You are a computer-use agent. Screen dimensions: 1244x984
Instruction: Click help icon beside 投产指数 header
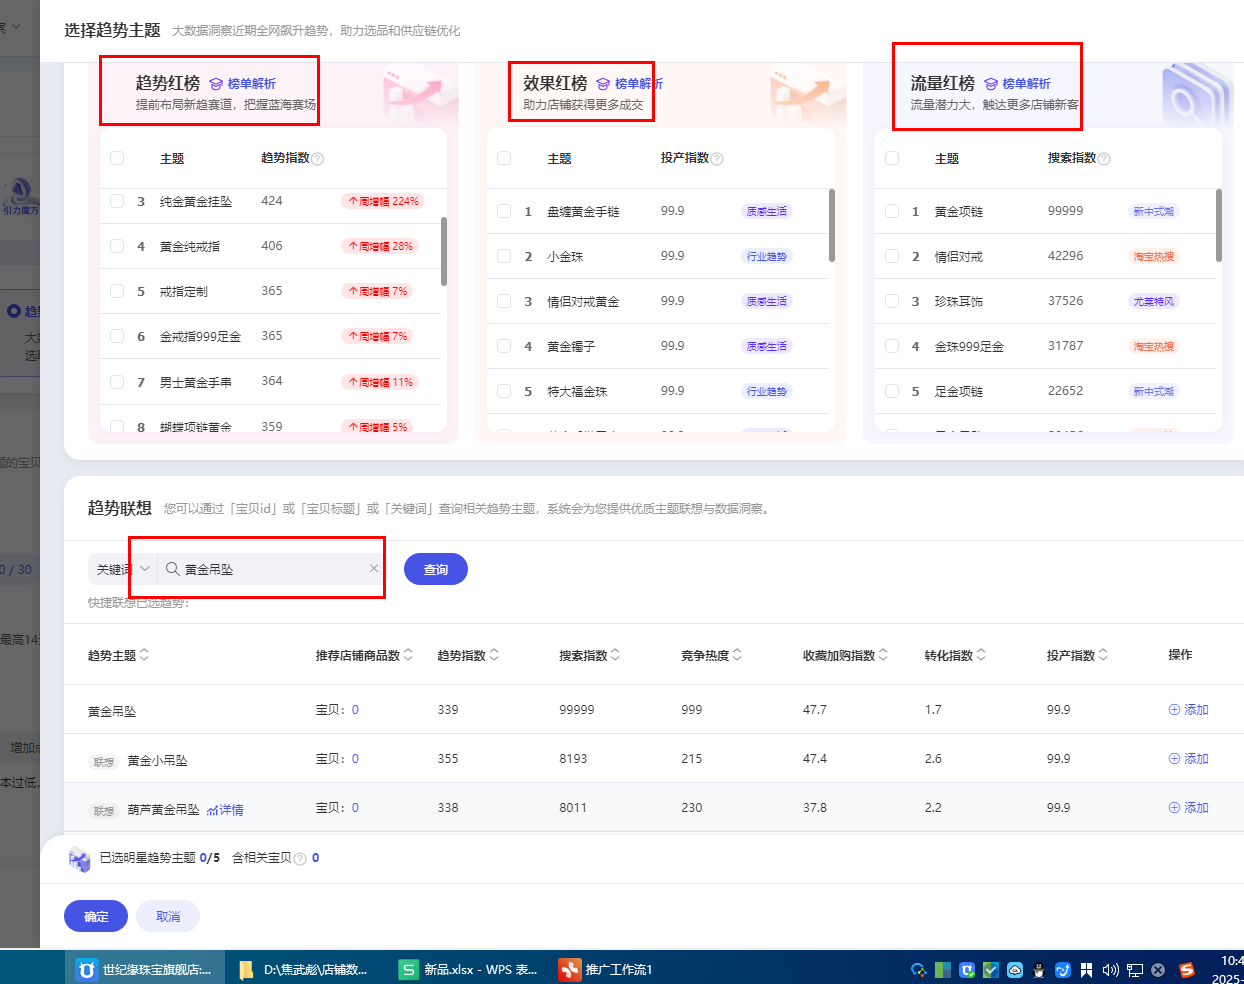717,159
